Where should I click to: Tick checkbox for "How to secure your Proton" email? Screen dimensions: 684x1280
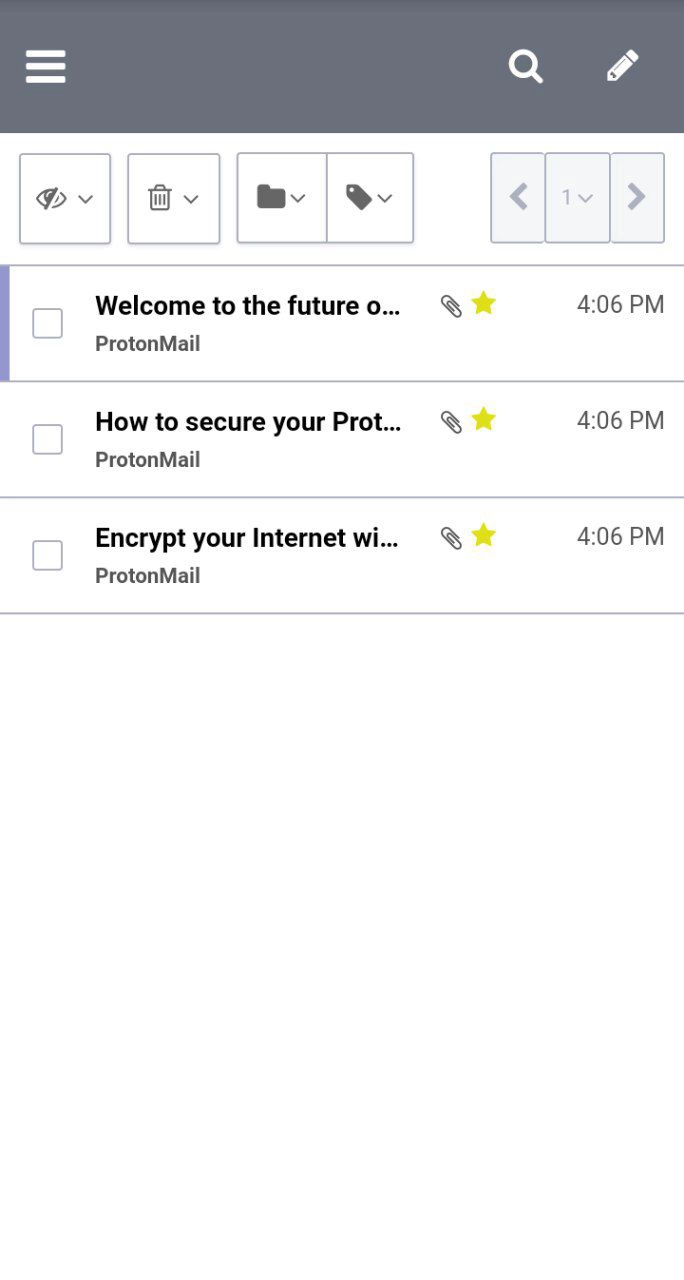tap(48, 439)
